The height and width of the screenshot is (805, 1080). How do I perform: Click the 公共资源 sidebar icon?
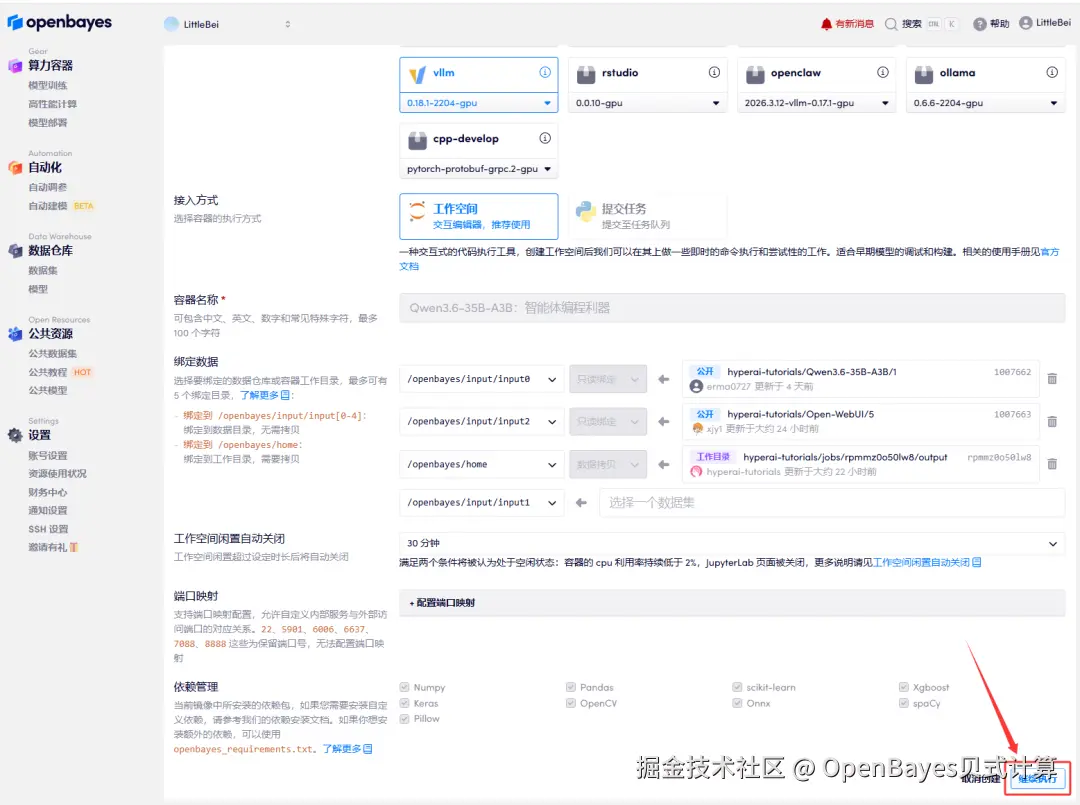(15, 334)
